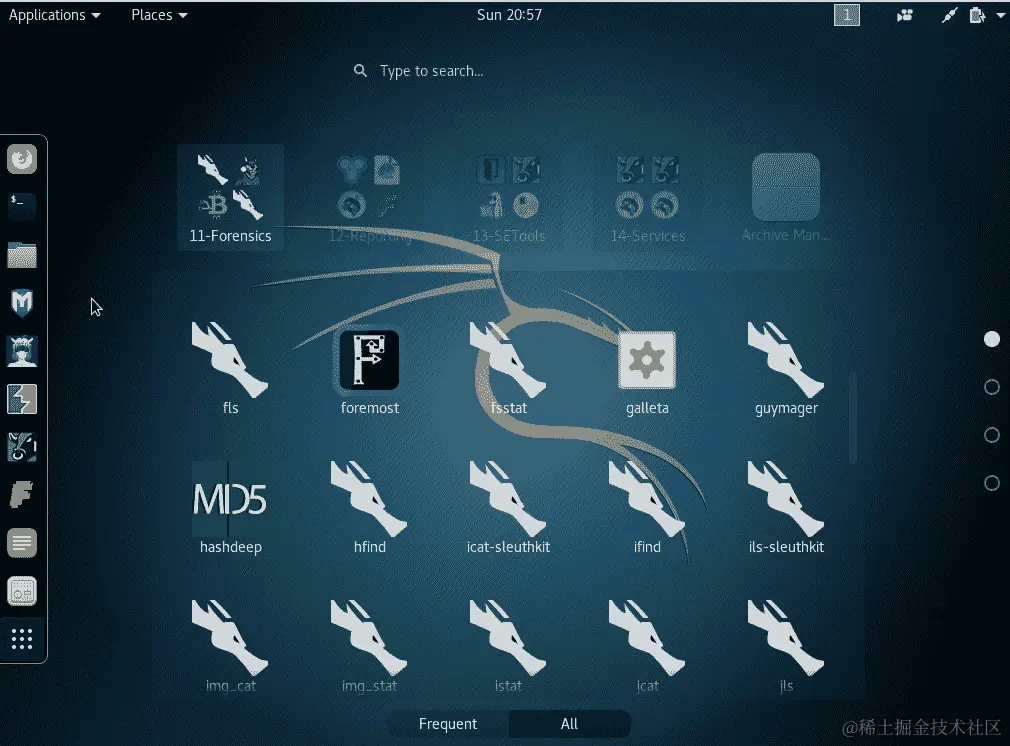Switch to the Frequent tab
Image resolution: width=1010 pixels, height=746 pixels.
click(x=448, y=723)
